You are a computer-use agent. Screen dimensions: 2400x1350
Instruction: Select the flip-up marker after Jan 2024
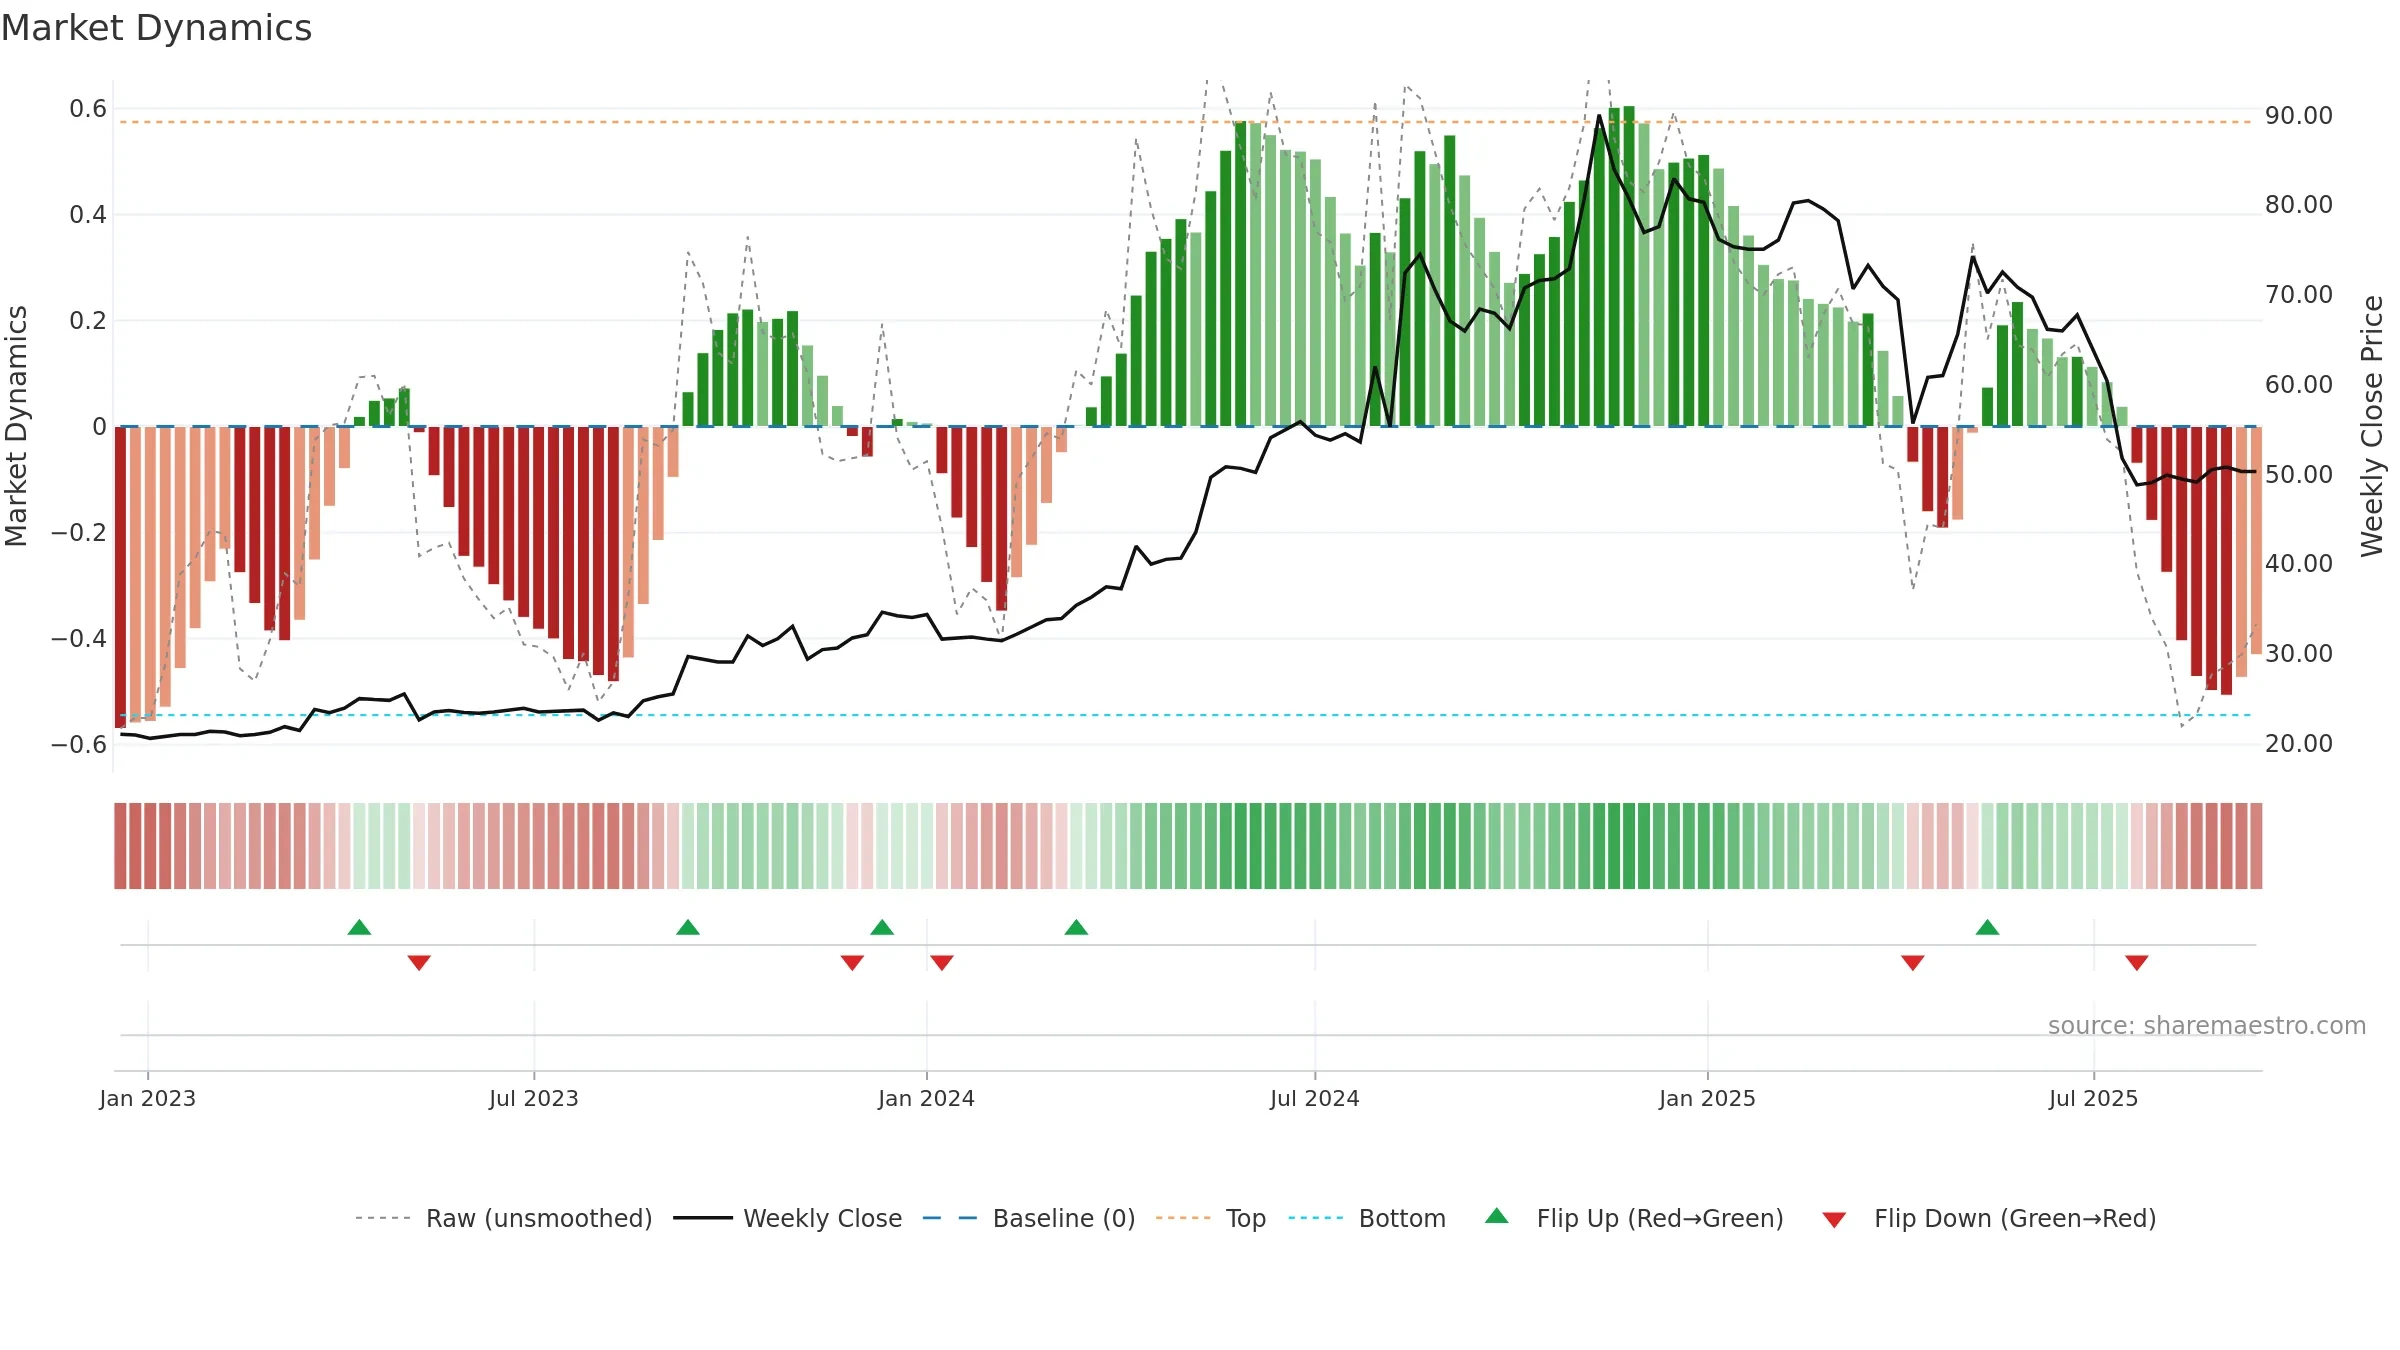(1076, 927)
